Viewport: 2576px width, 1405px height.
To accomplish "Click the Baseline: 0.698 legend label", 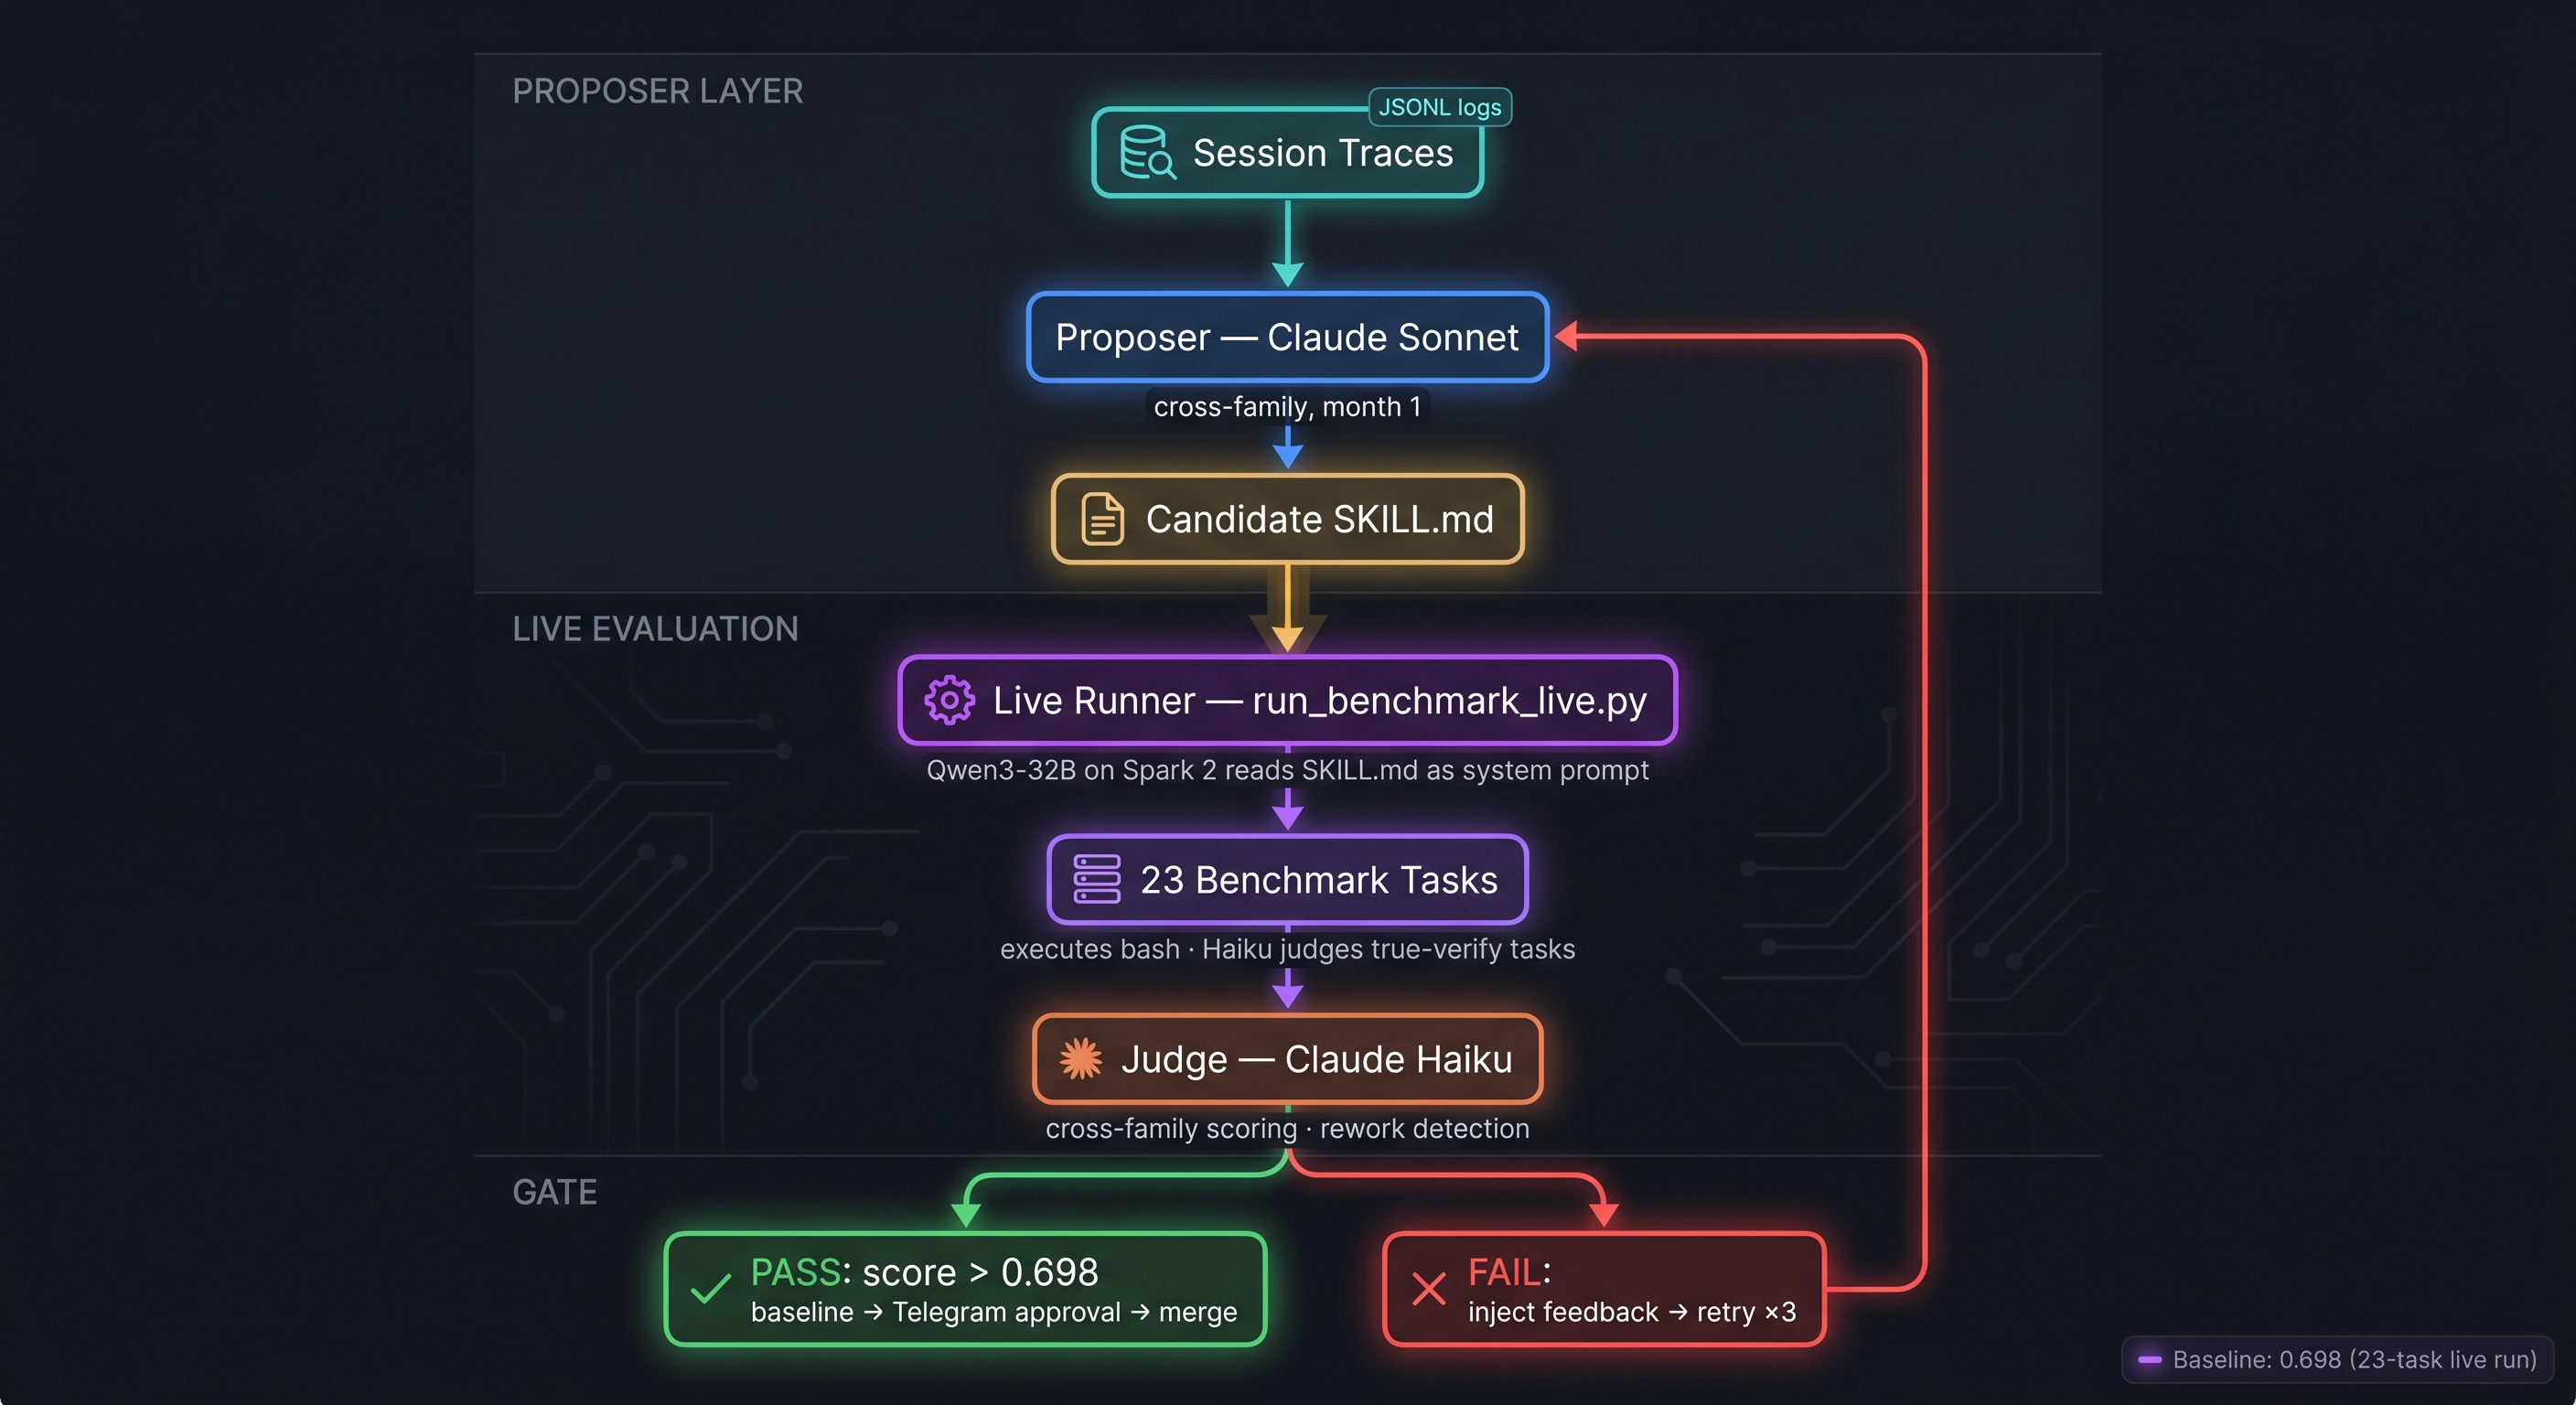I will point(2354,1360).
